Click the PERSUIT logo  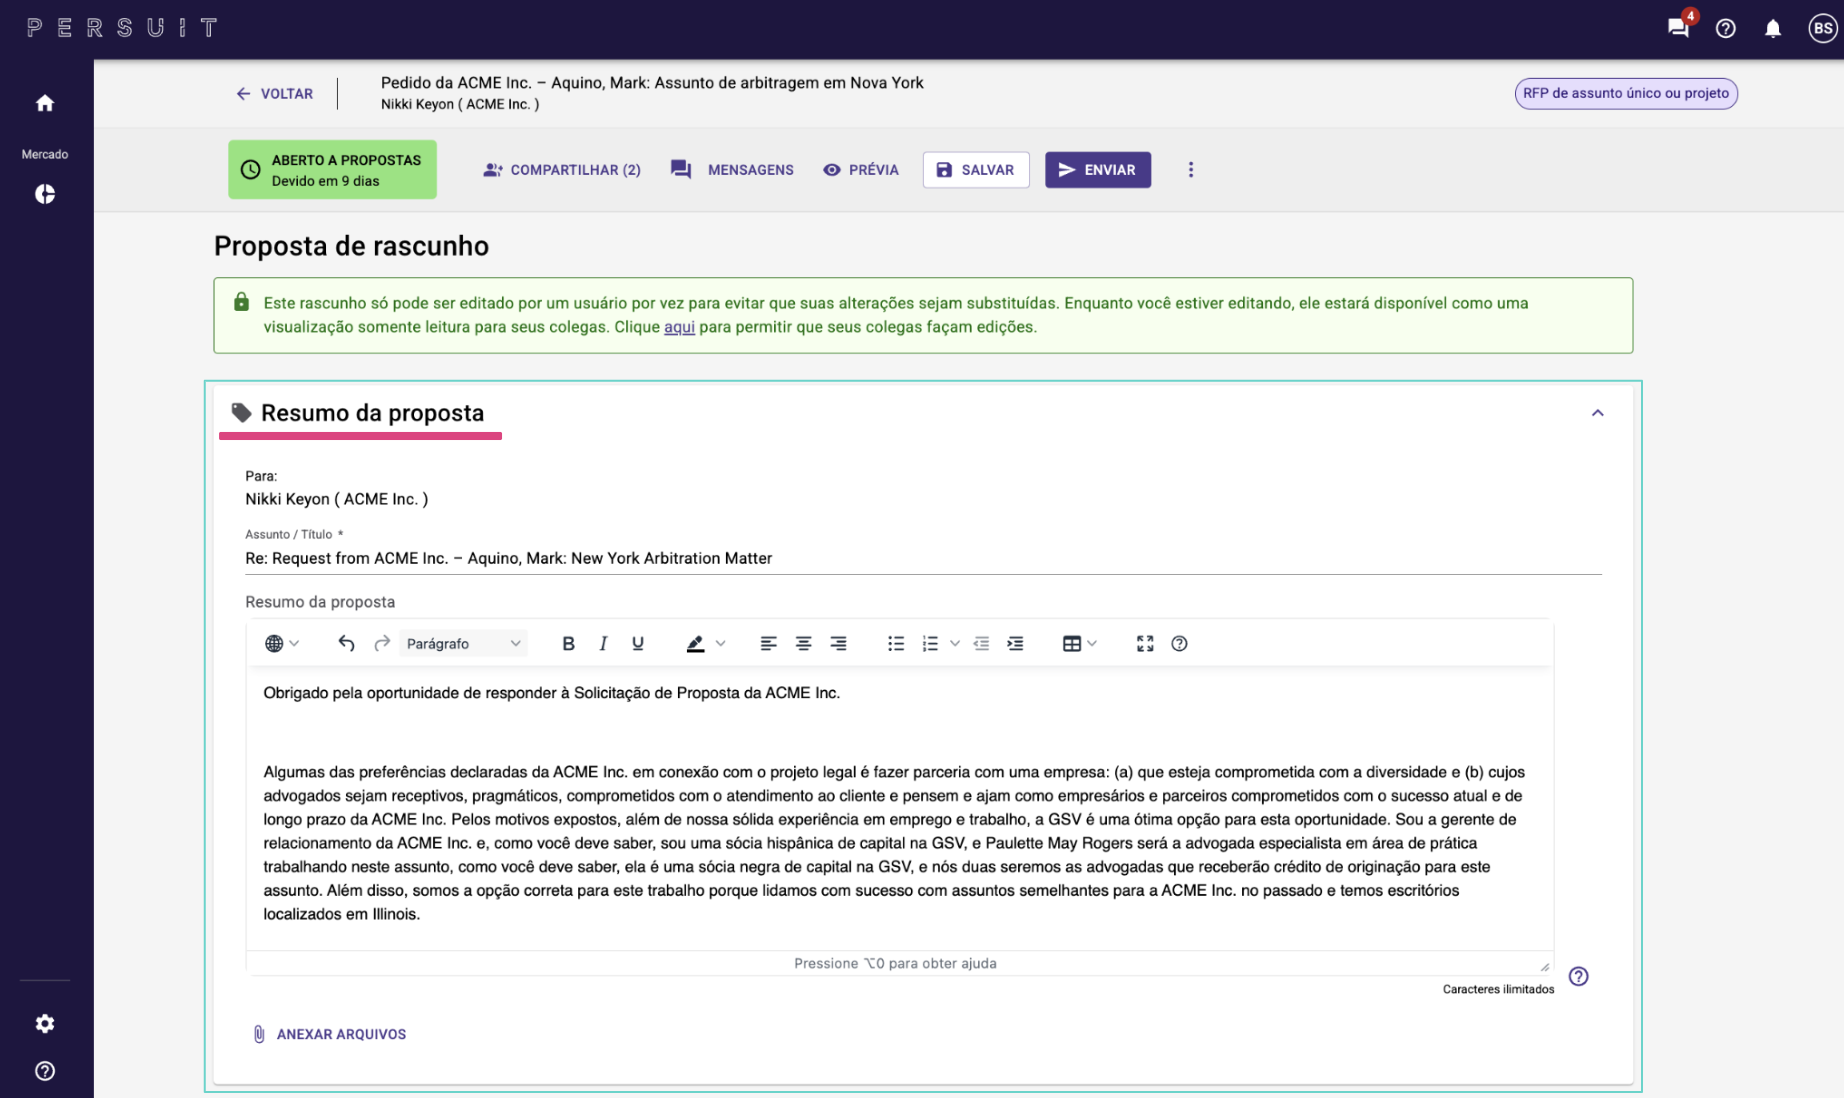pyautogui.click(x=122, y=28)
